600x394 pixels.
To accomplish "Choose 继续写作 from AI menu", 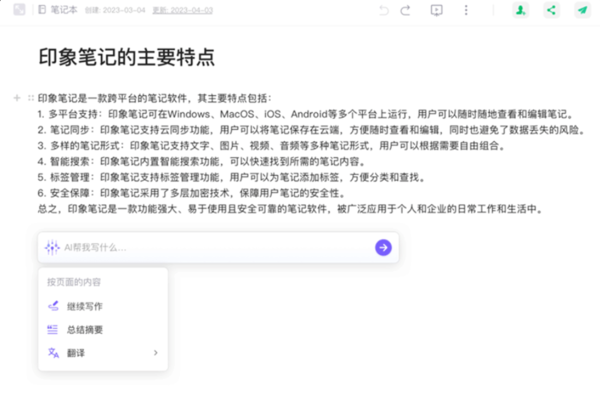I will pyautogui.click(x=103, y=306).
